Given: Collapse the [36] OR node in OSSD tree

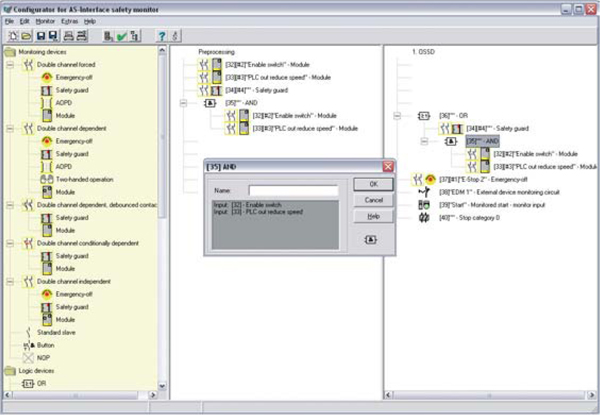Looking at the screenshot, I should [398, 115].
